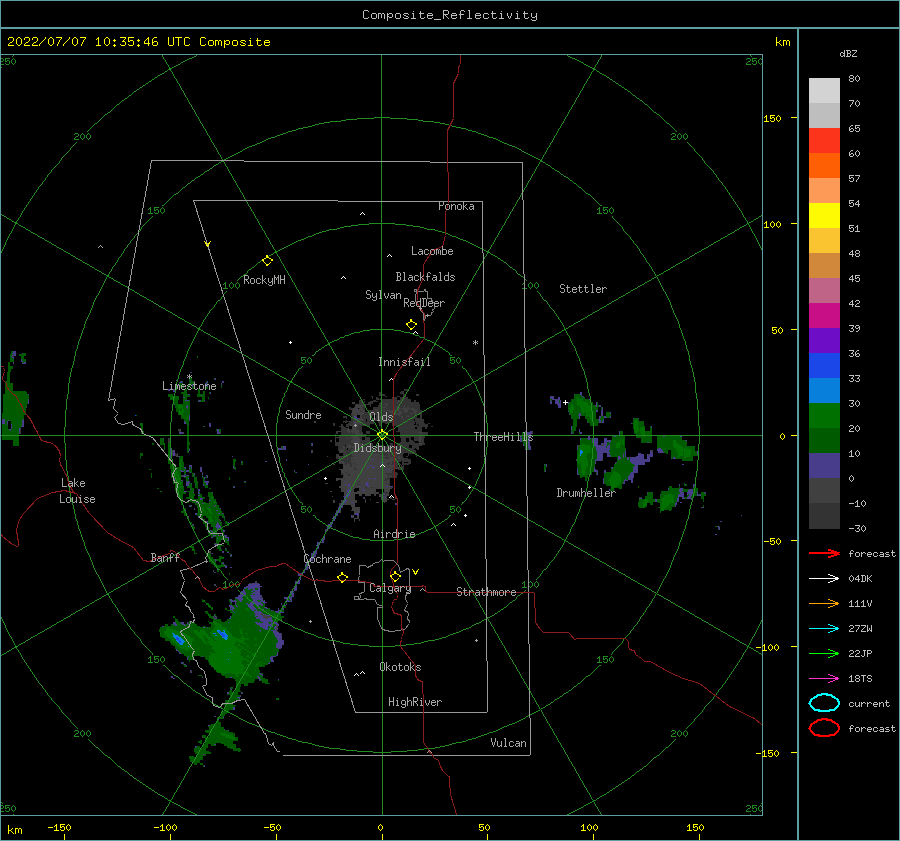Click the 04DK legend label
Image resolution: width=900 pixels, height=841 pixels.
click(x=860, y=578)
